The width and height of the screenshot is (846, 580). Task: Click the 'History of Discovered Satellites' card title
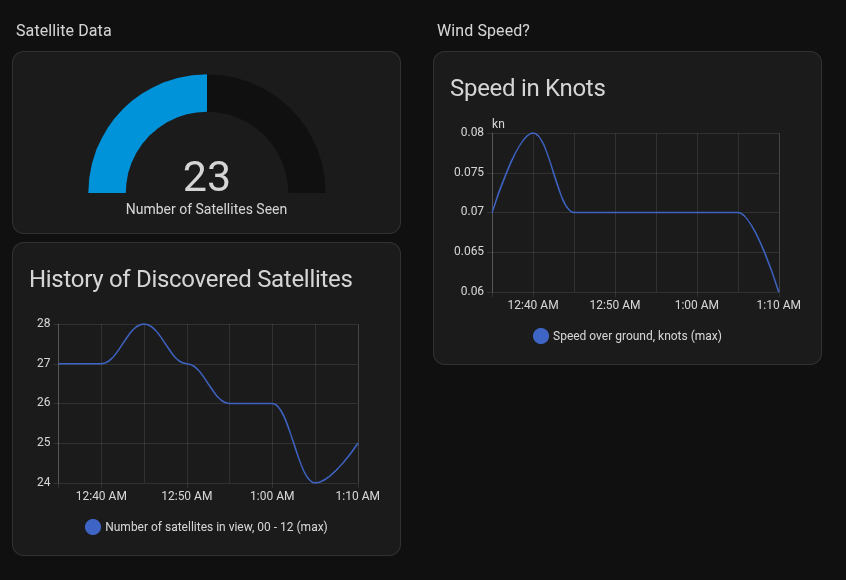pyautogui.click(x=191, y=279)
